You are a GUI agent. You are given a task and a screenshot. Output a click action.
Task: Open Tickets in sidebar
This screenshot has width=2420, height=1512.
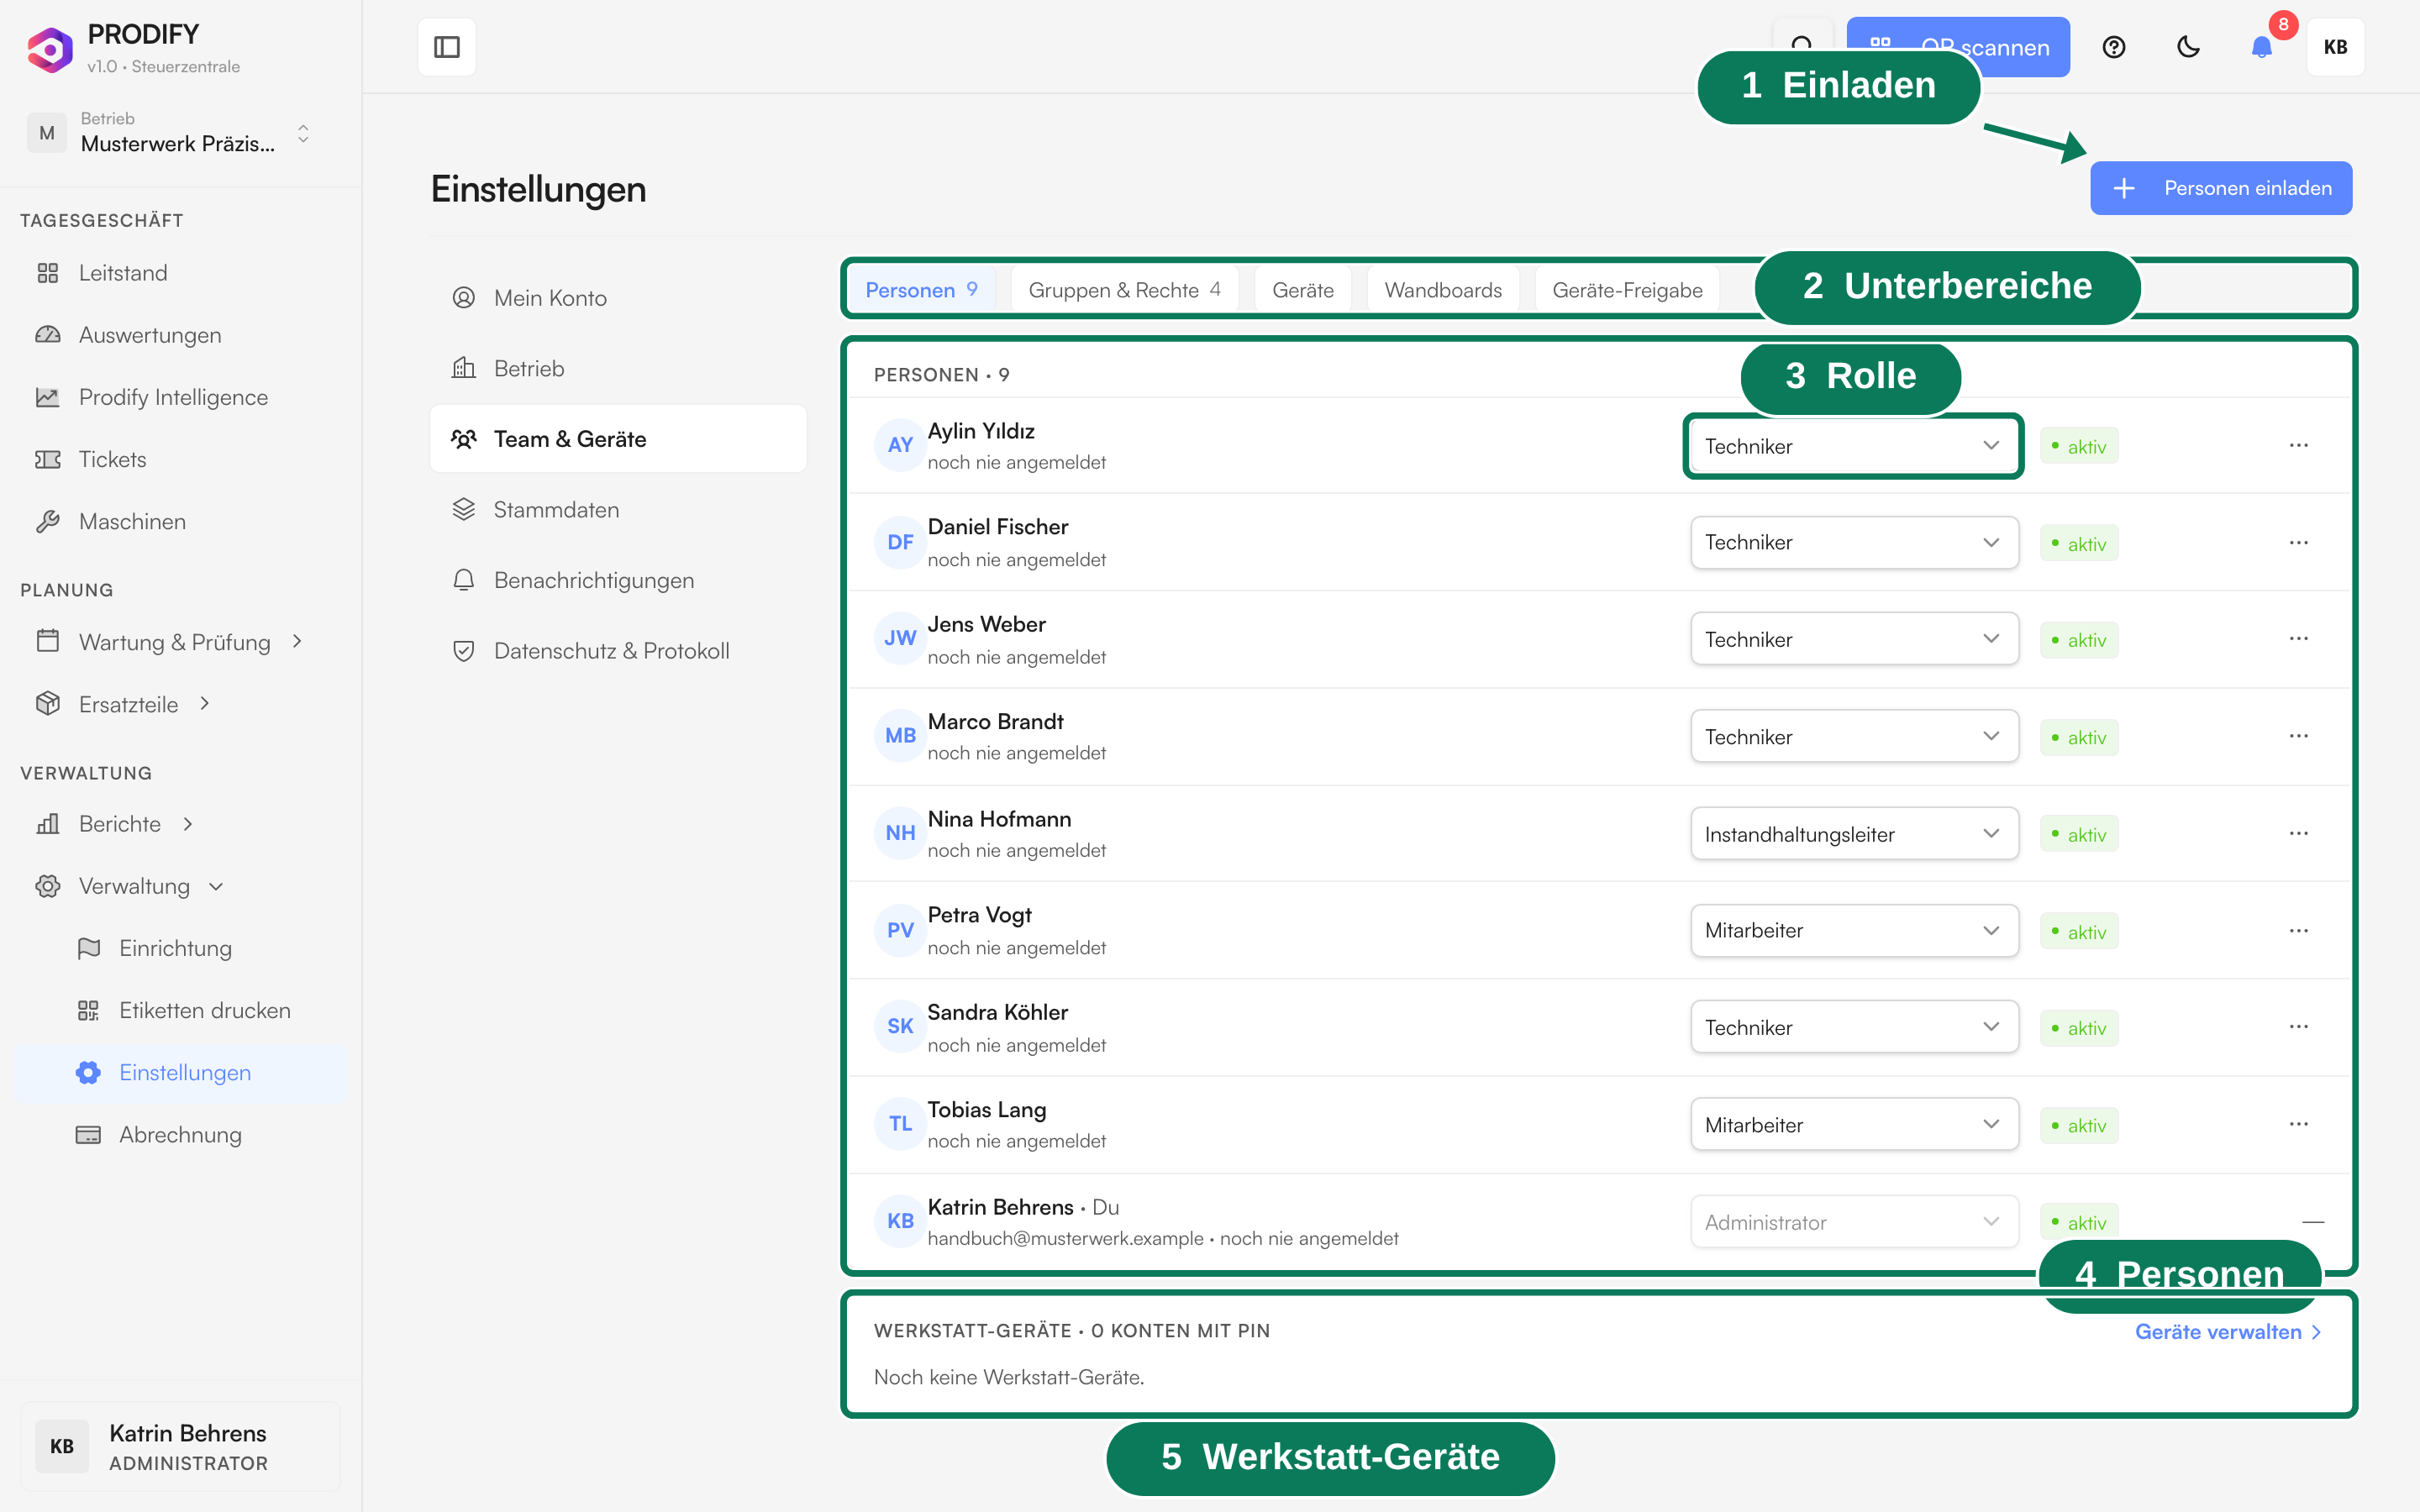[180, 459]
